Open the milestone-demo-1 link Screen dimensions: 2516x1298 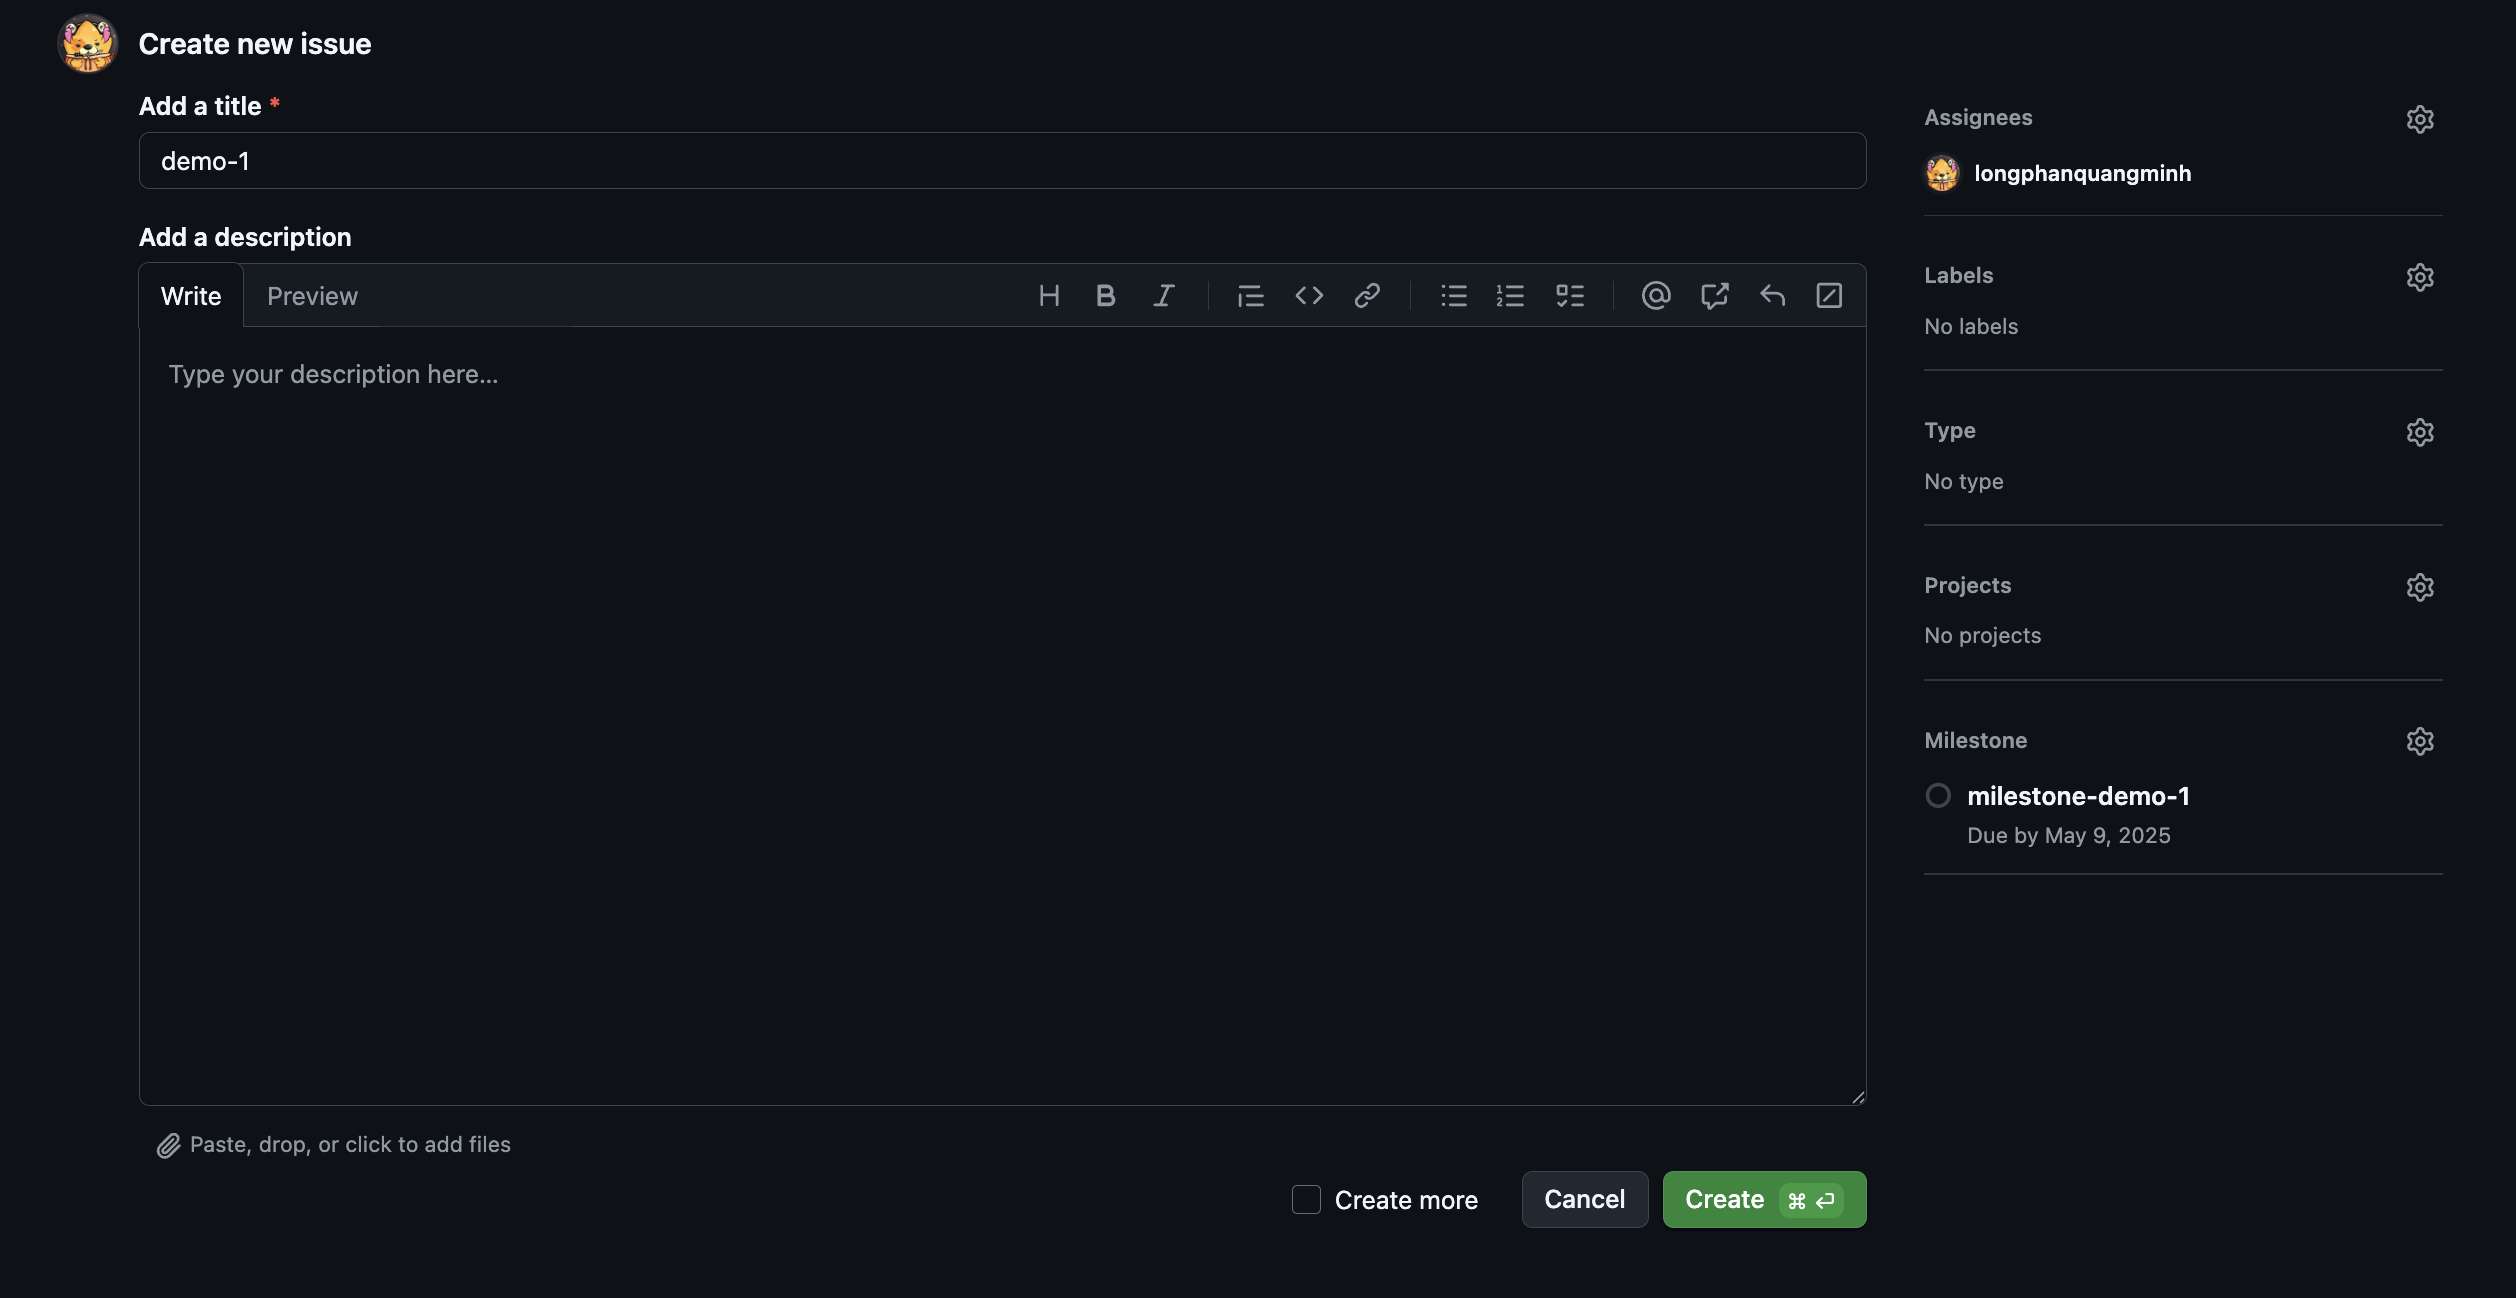pyautogui.click(x=2078, y=796)
